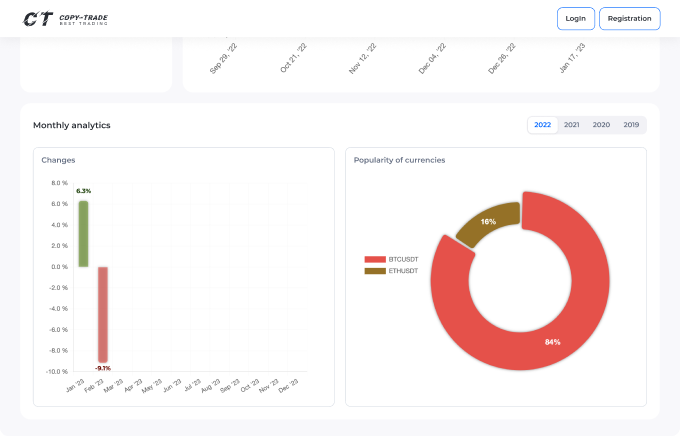Click the -10.0 % y-axis label
The width and height of the screenshot is (680, 437).
pyautogui.click(x=57, y=372)
